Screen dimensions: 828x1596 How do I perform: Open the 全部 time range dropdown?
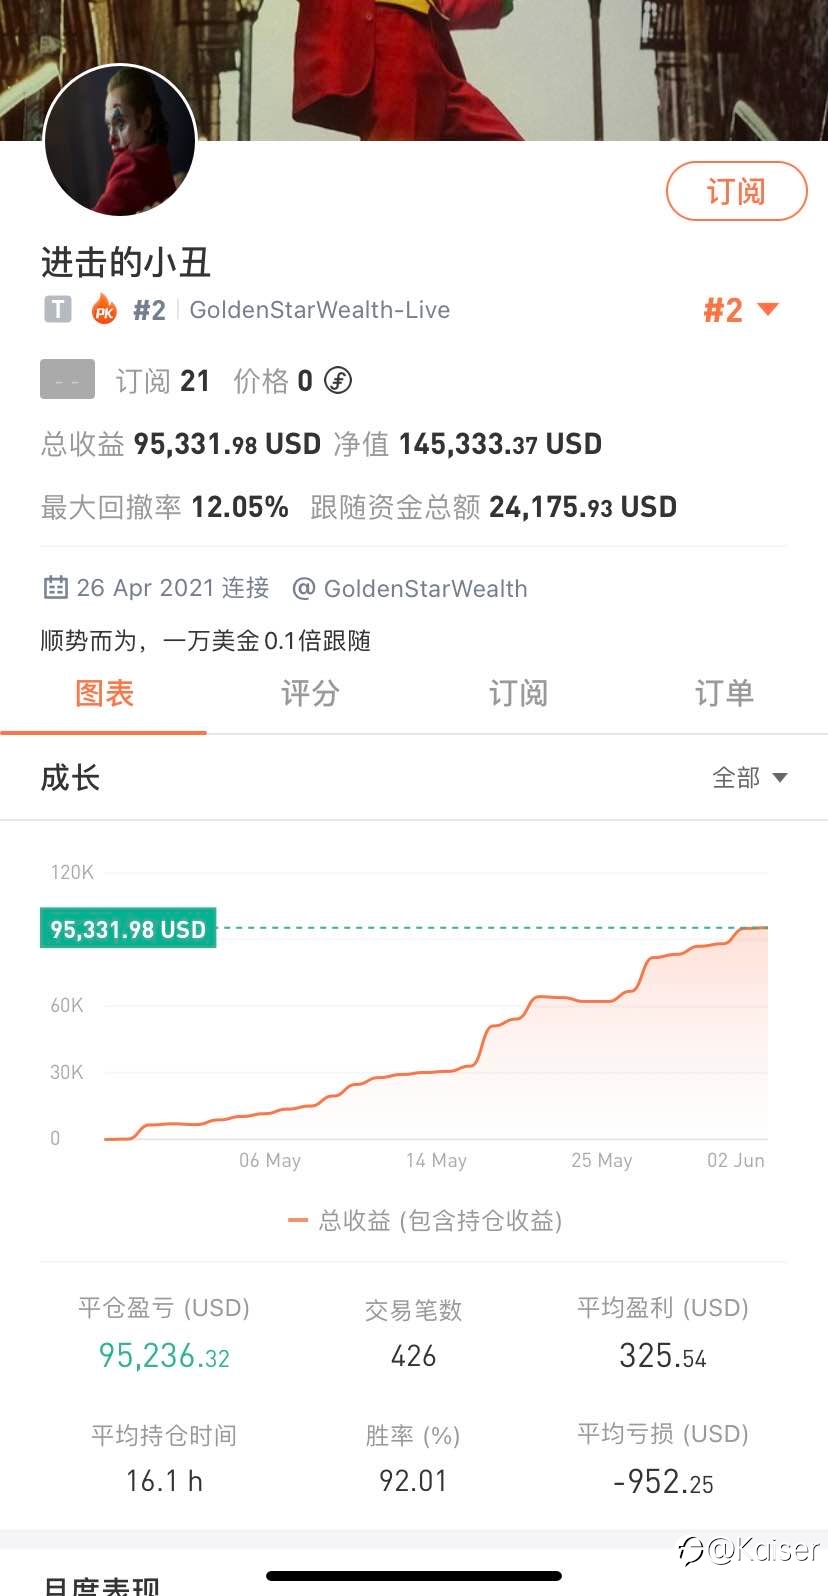click(x=749, y=778)
